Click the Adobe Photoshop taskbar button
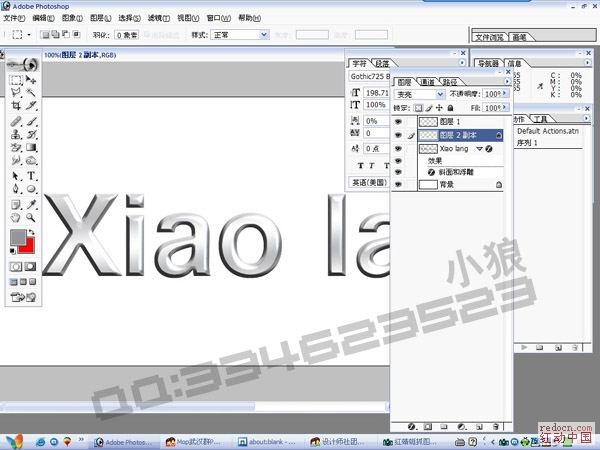This screenshot has height=450, width=600. (128, 441)
